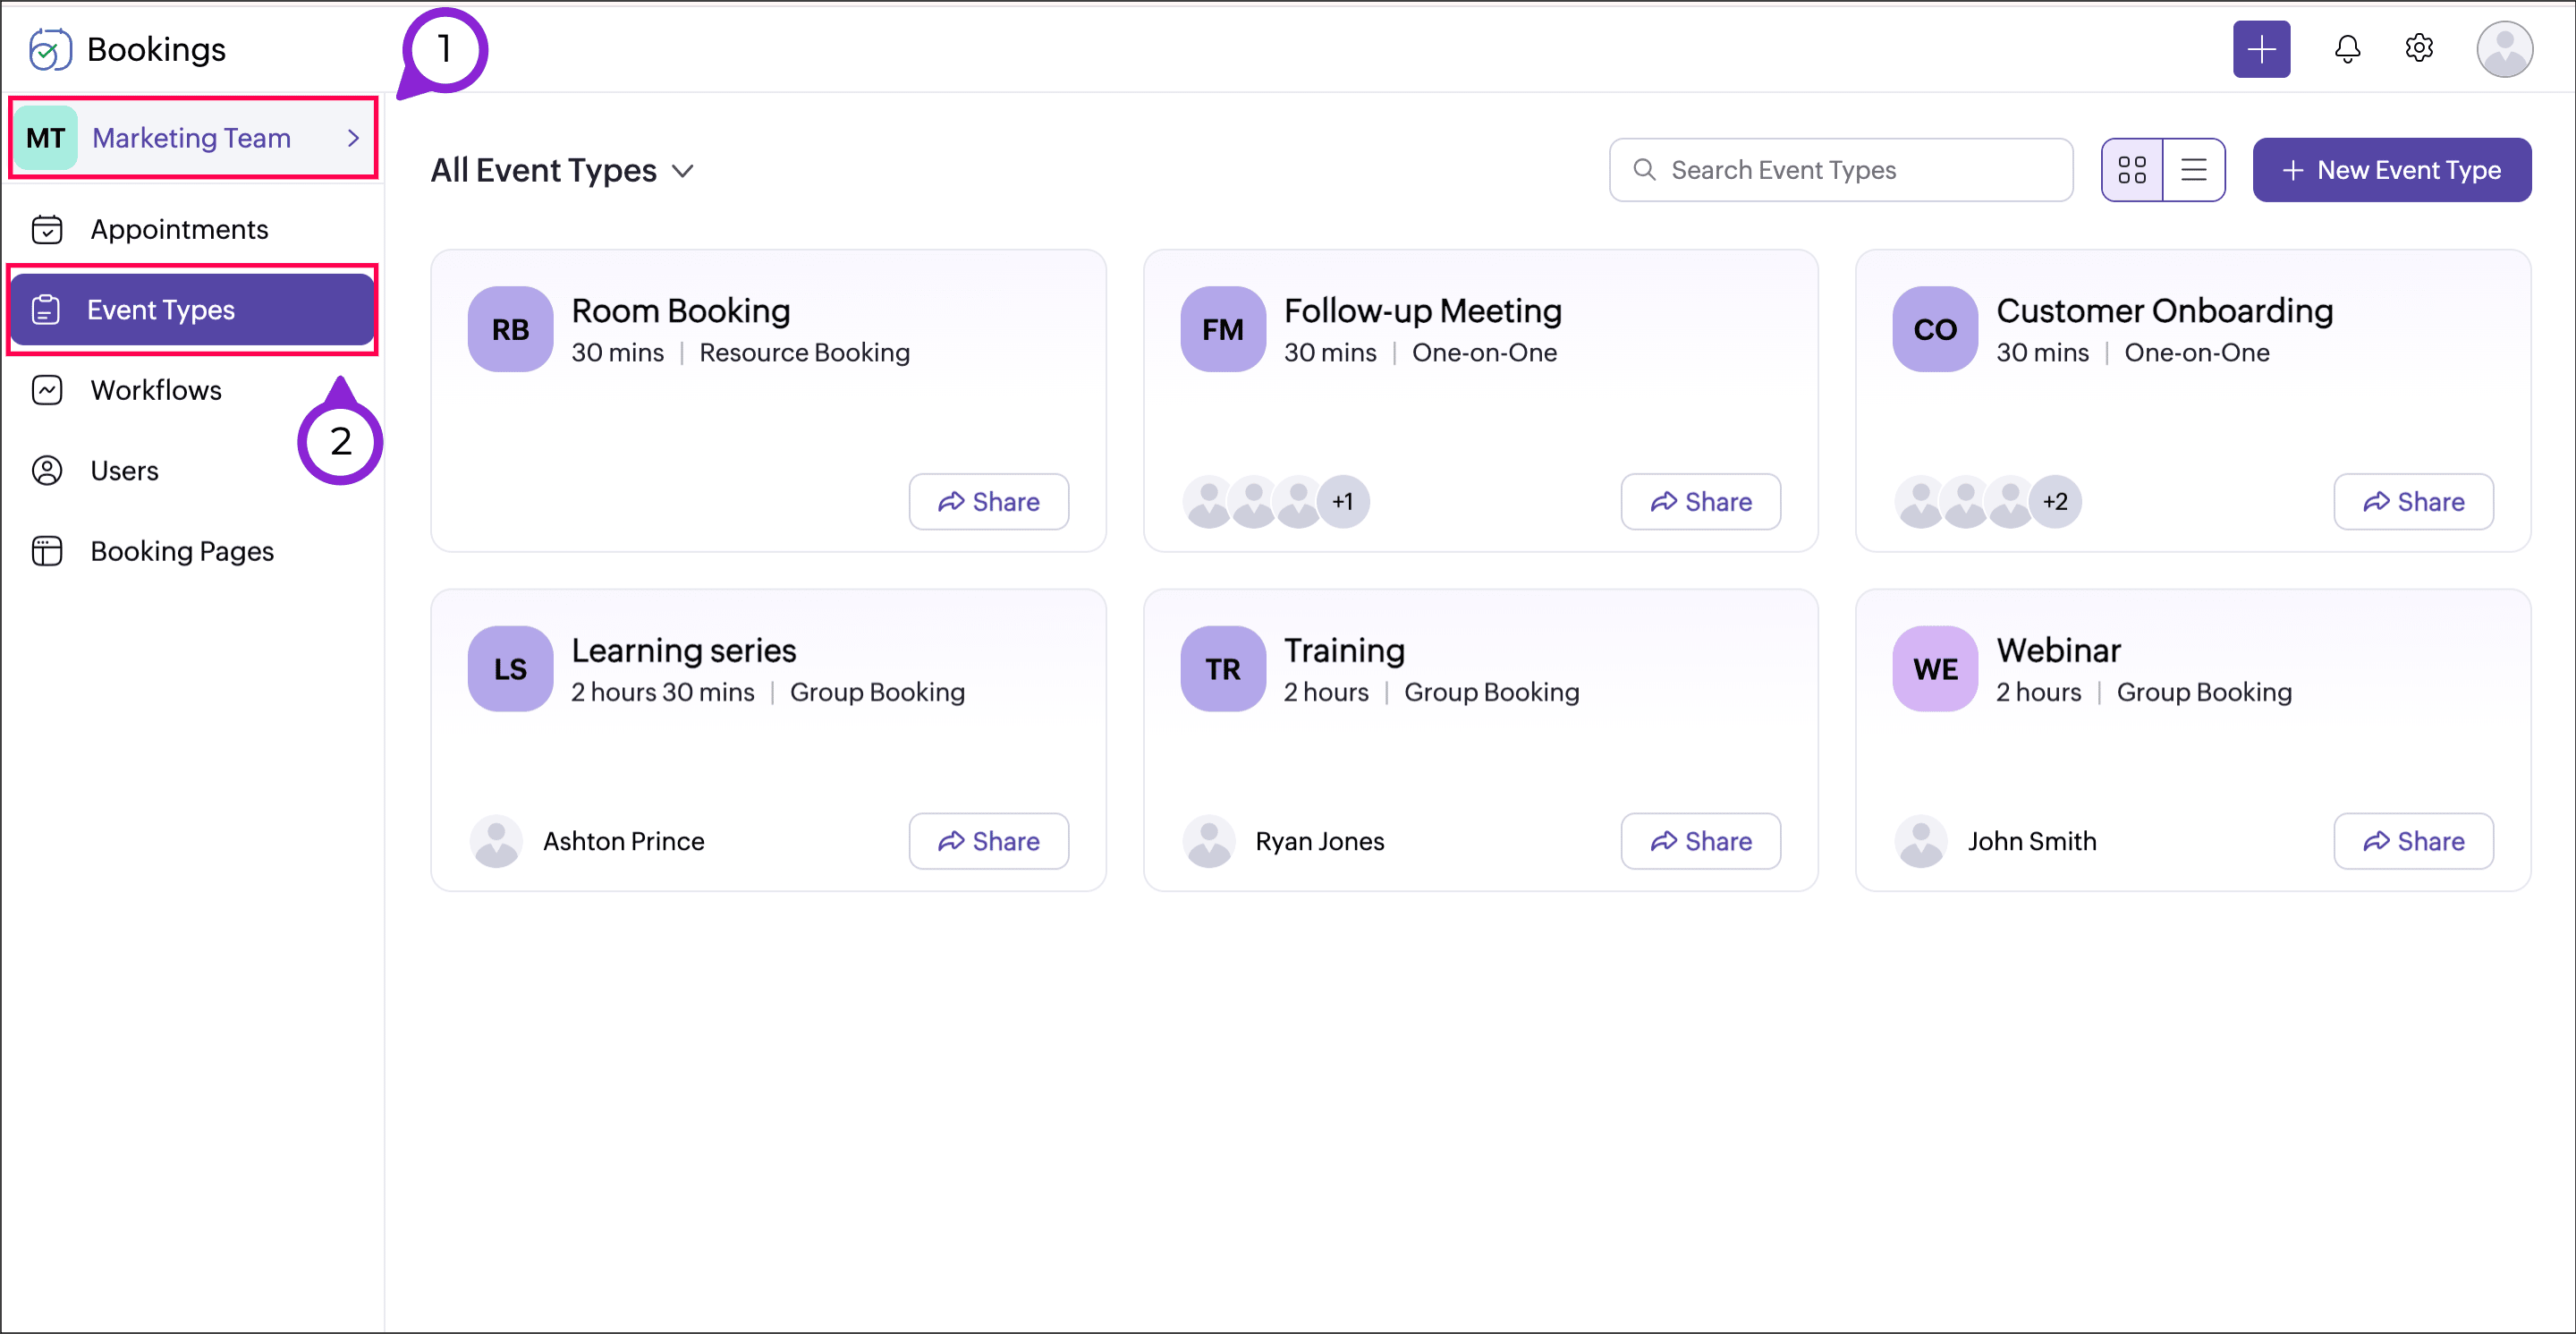Image resolution: width=2576 pixels, height=1334 pixels.
Task: Expand the Marketing Team workspace chevron
Action: click(x=353, y=138)
